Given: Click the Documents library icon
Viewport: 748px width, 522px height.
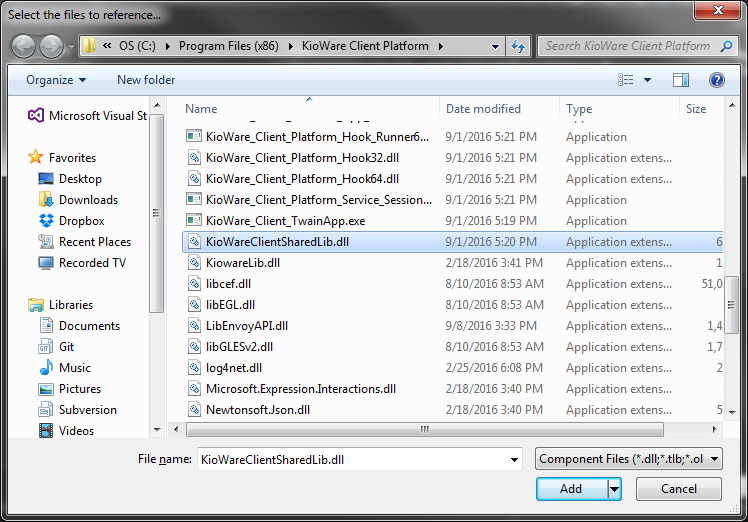Looking at the screenshot, I should pyautogui.click(x=46, y=325).
